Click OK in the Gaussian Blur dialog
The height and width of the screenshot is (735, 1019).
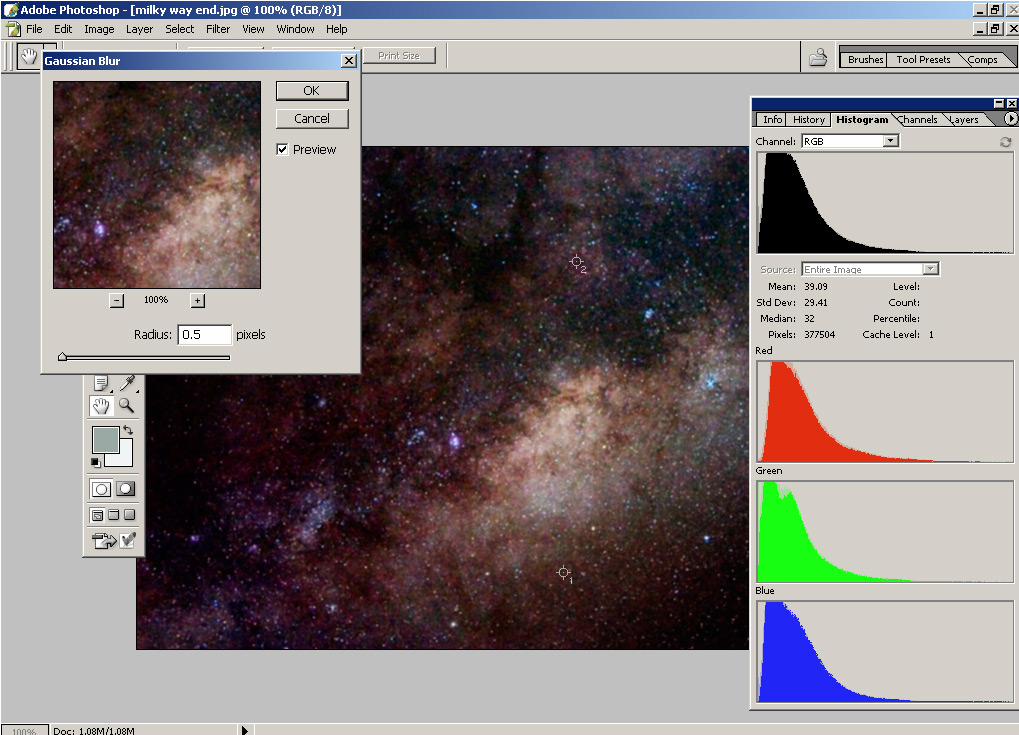pyautogui.click(x=311, y=91)
